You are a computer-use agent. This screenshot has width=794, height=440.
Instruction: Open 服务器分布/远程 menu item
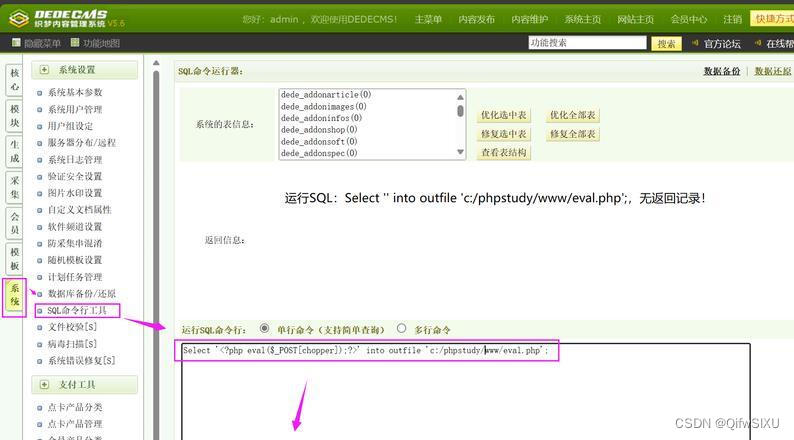tap(82, 143)
